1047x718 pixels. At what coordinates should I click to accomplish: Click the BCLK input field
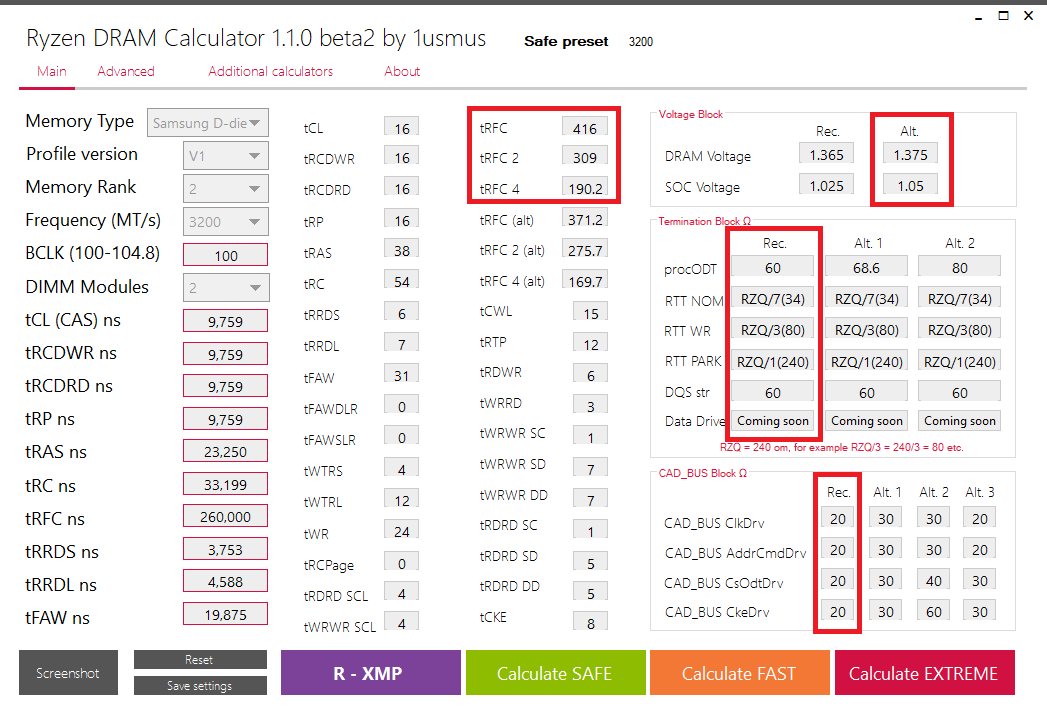click(x=226, y=255)
